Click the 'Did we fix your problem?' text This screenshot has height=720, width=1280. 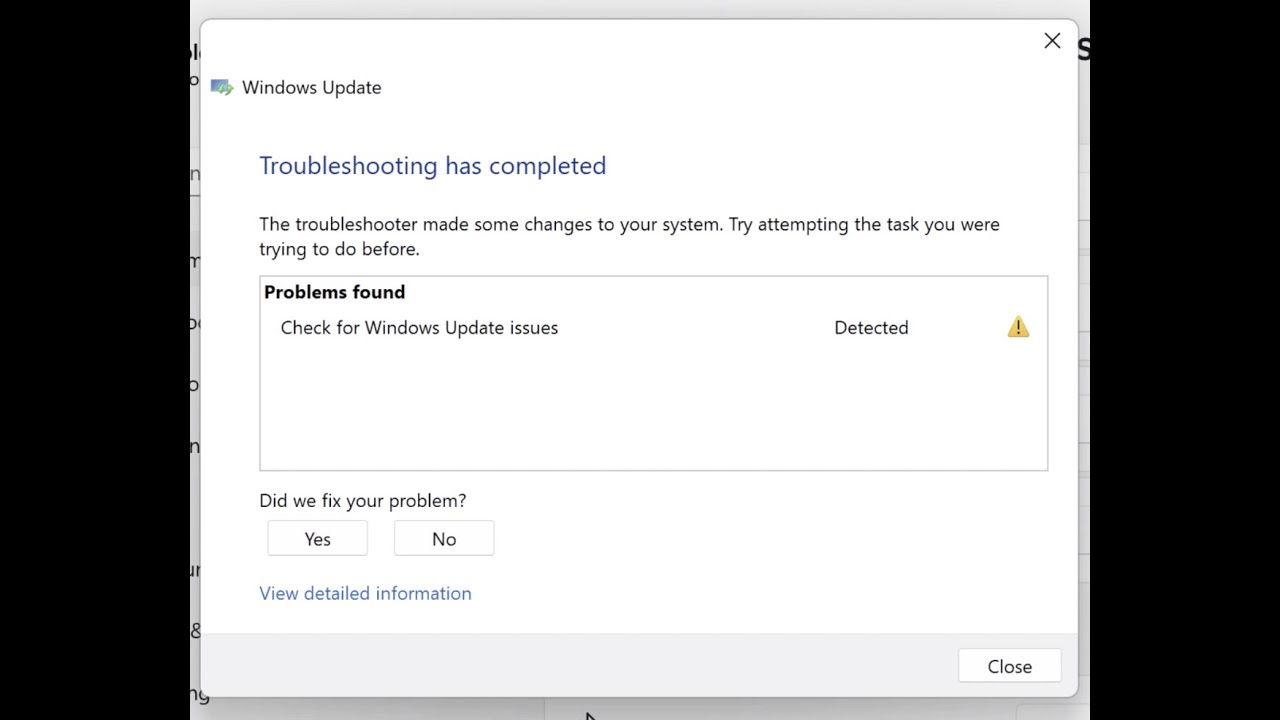[362, 501]
